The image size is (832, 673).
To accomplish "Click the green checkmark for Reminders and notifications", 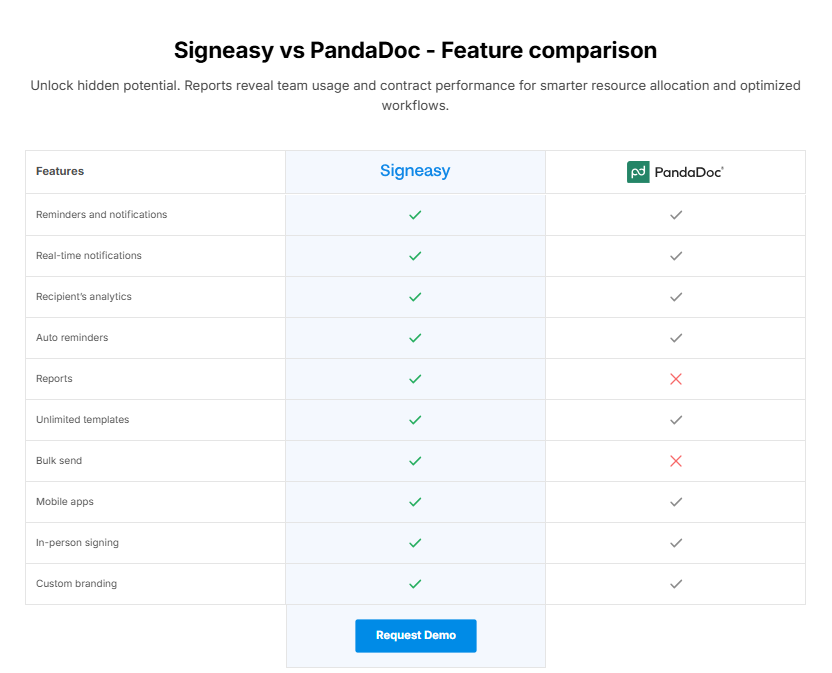I will [415, 214].
